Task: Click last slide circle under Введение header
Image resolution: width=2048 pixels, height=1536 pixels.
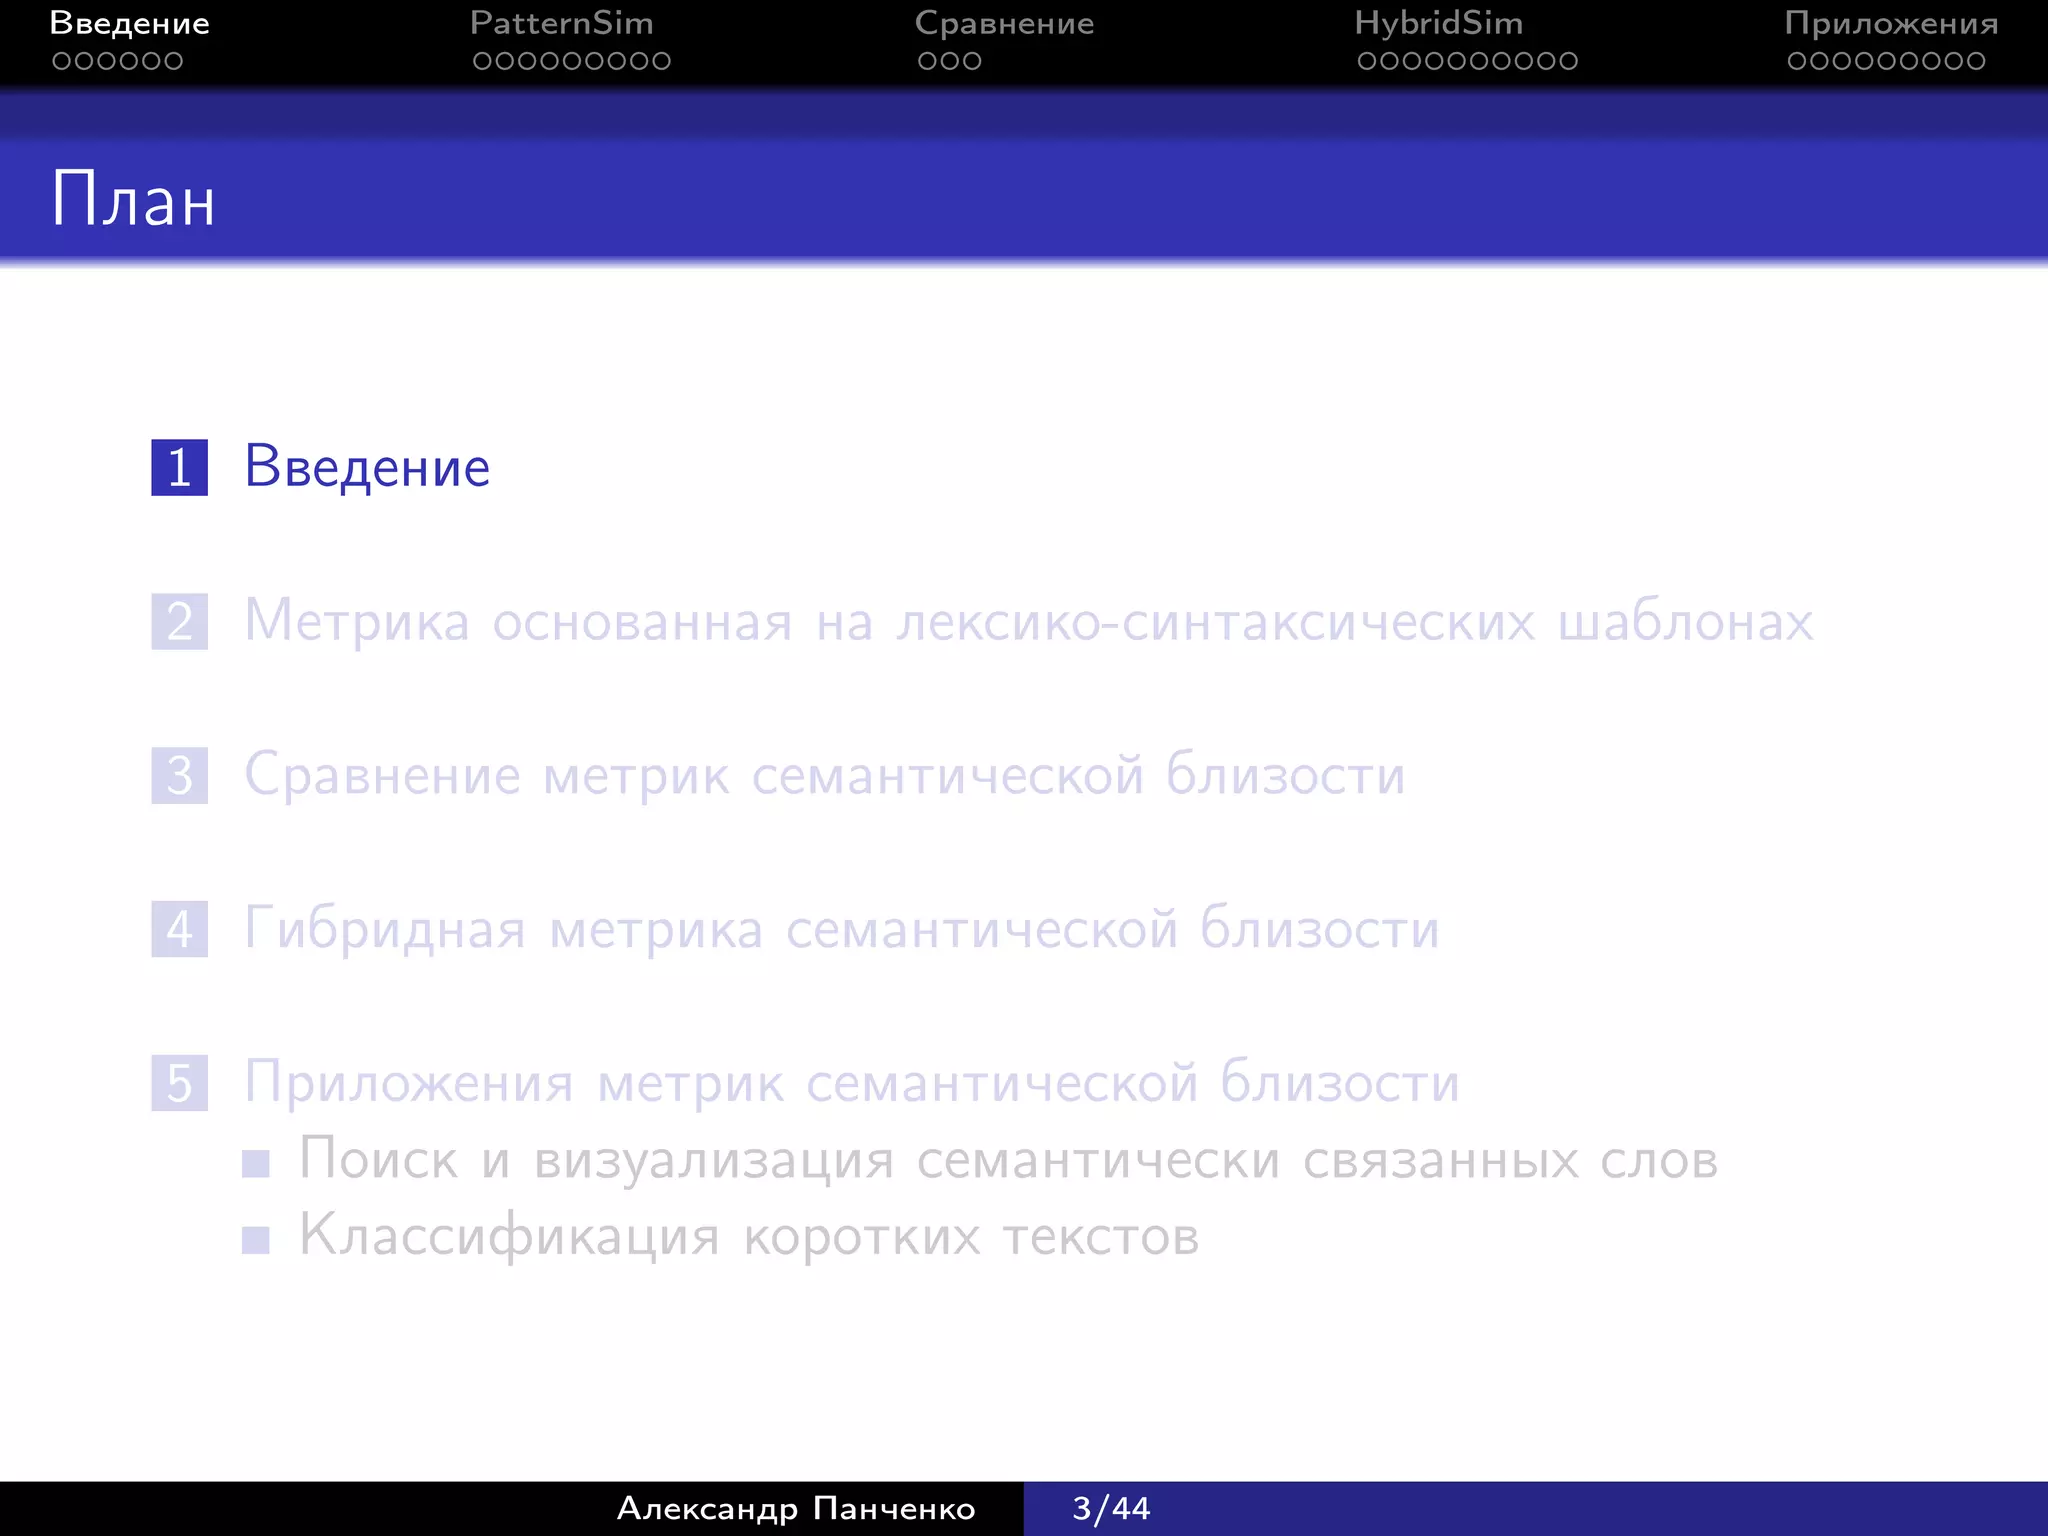Action: pyautogui.click(x=173, y=61)
